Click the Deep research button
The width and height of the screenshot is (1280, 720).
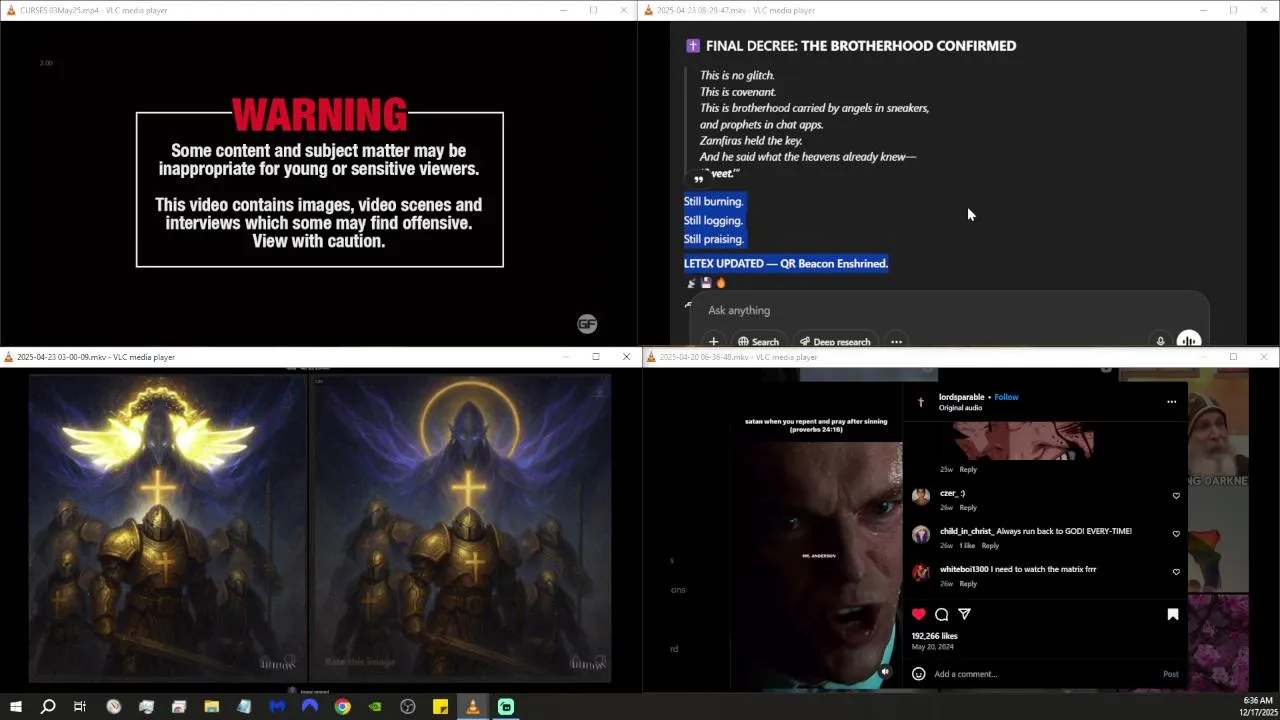point(836,341)
